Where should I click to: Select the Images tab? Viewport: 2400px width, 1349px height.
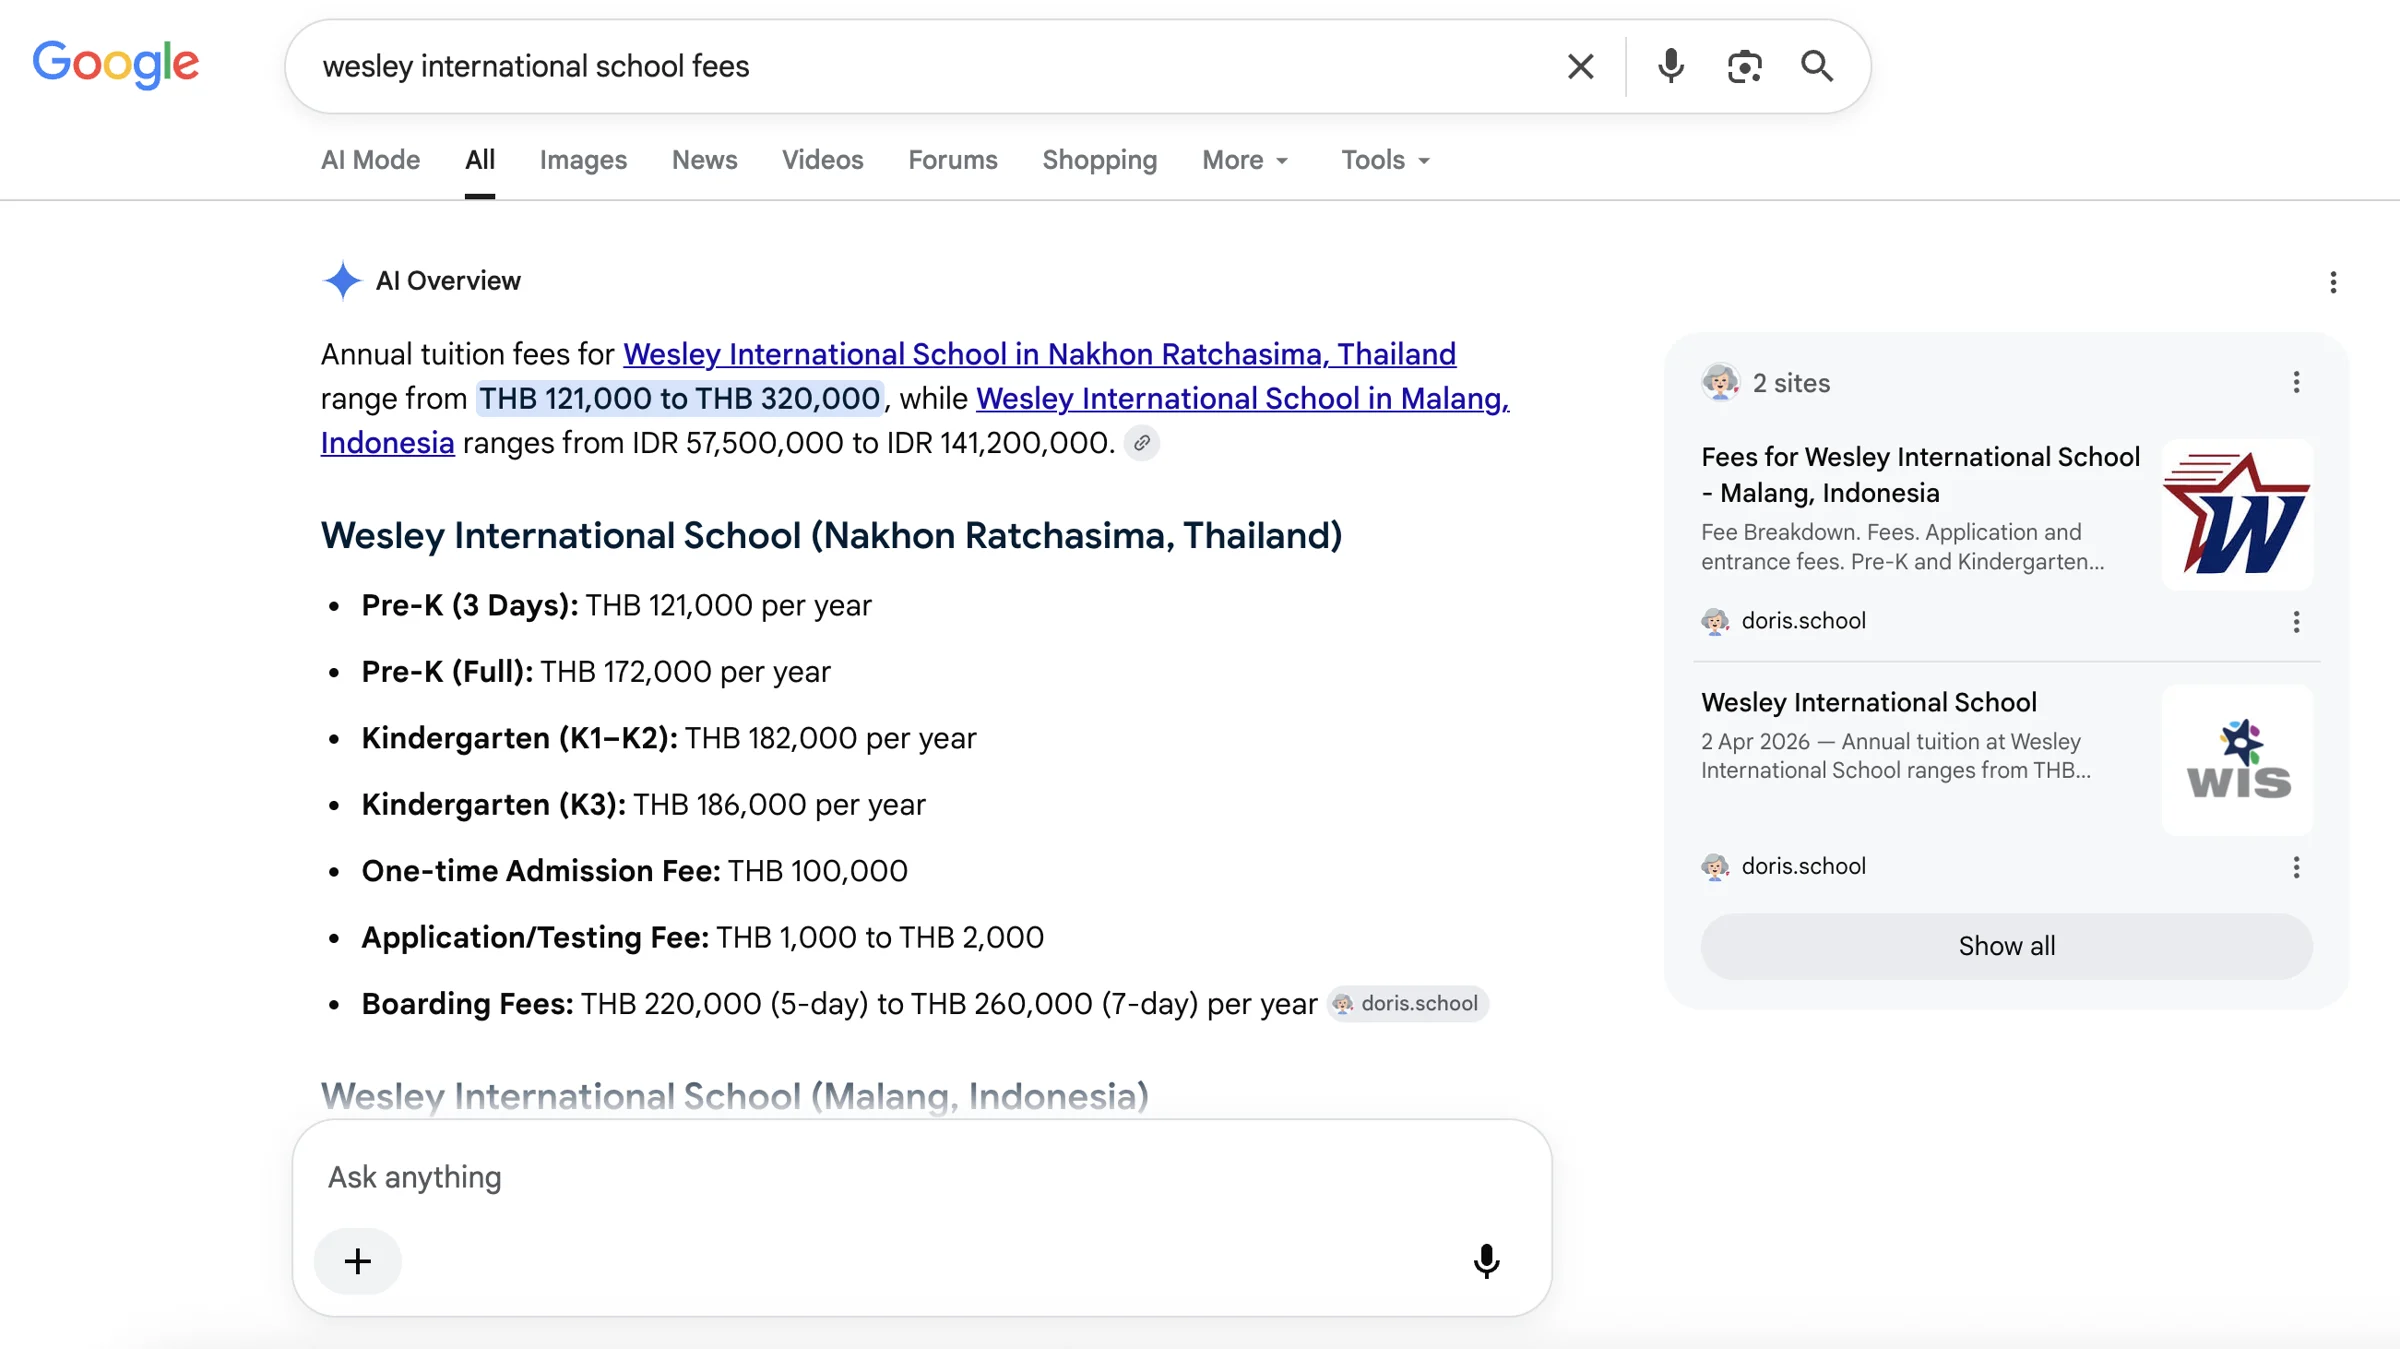[x=583, y=160]
